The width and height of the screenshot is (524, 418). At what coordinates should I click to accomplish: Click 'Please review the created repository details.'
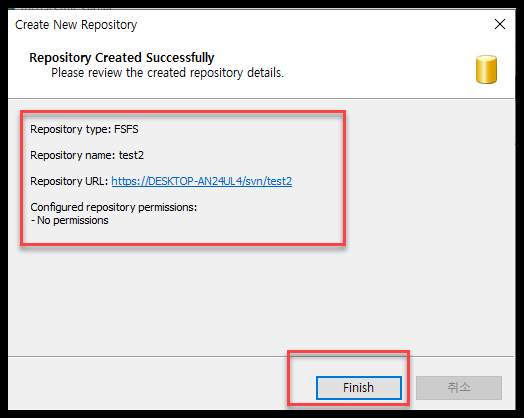point(167,73)
